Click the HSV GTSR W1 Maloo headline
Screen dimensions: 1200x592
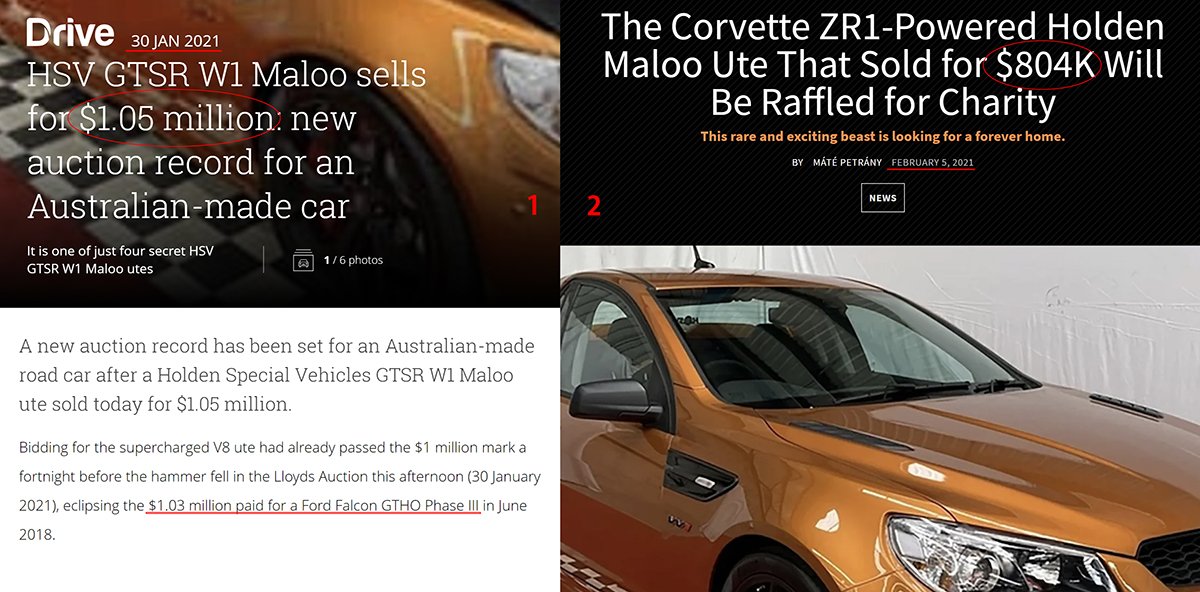[x=227, y=140]
